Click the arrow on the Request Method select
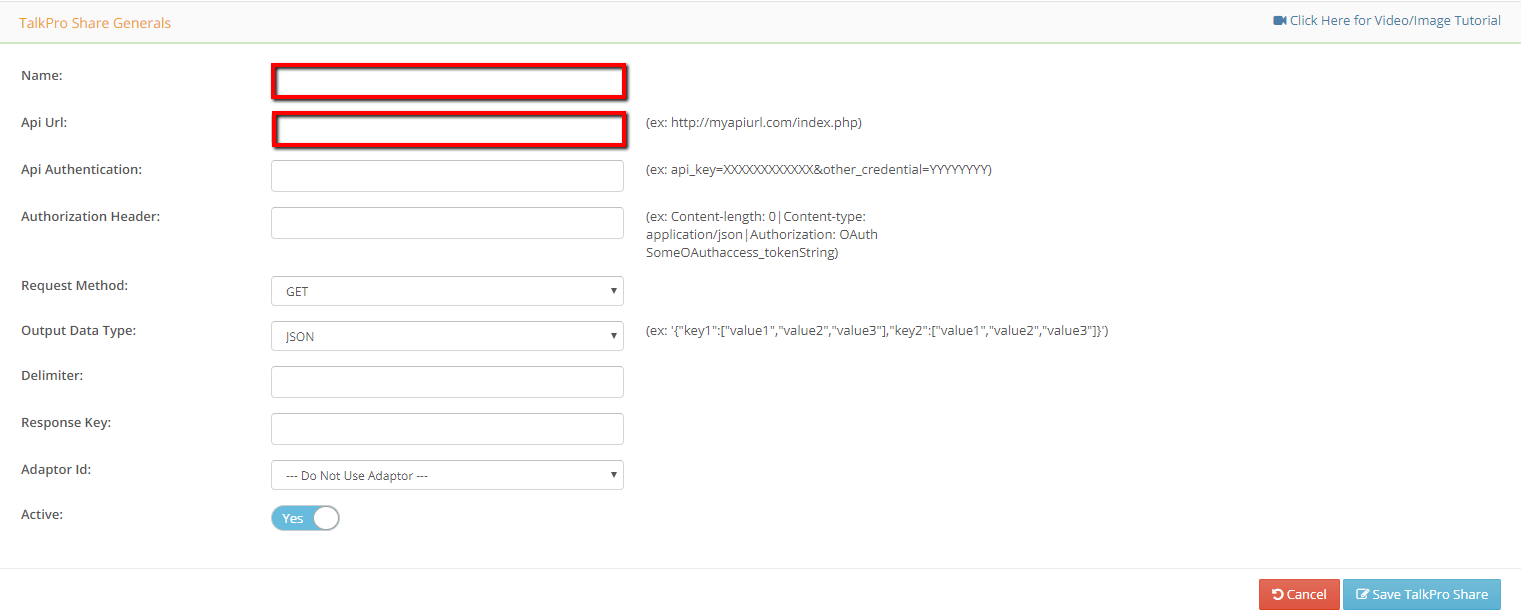1521x616 pixels. [x=613, y=291]
